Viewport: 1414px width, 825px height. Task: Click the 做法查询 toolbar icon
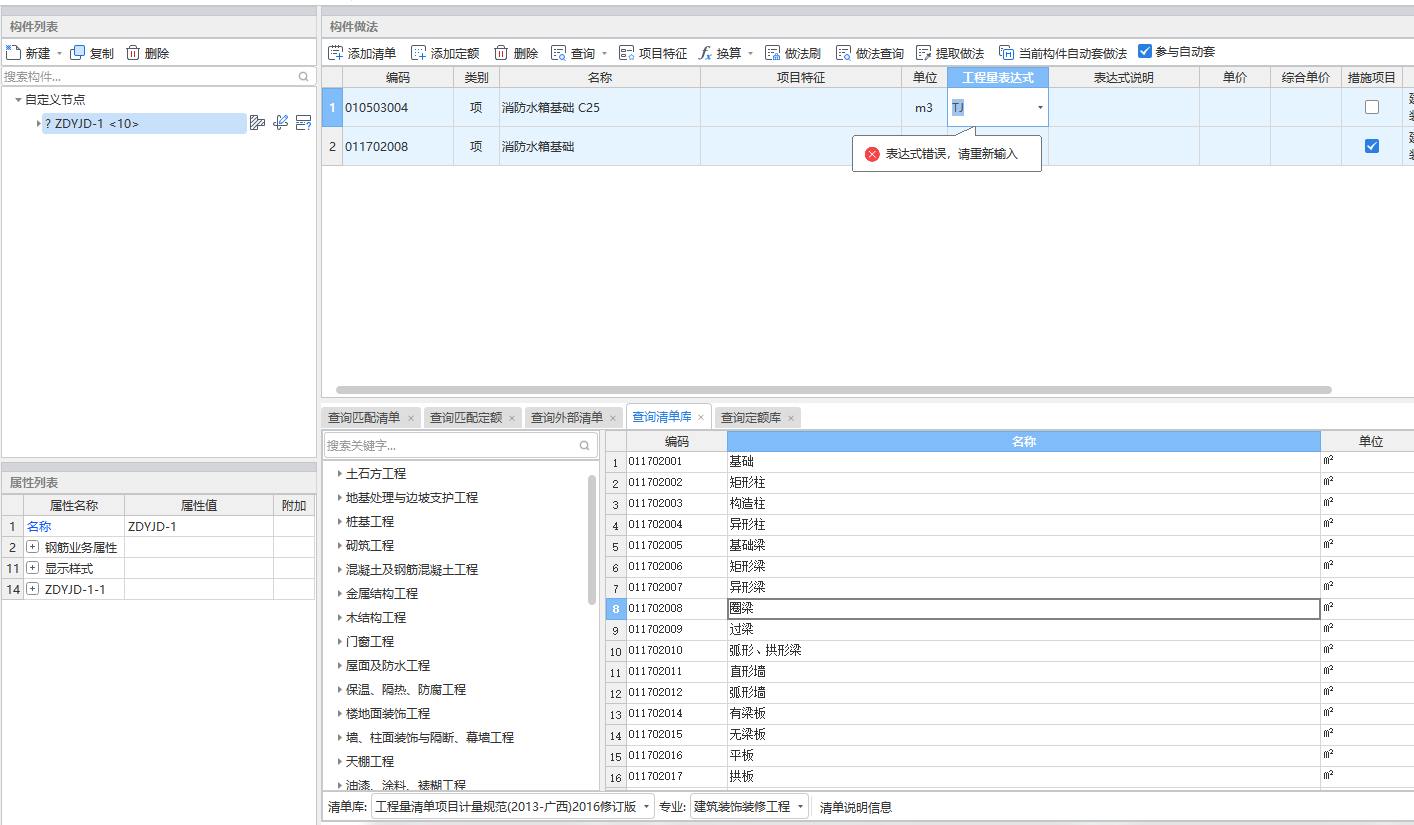click(x=843, y=53)
